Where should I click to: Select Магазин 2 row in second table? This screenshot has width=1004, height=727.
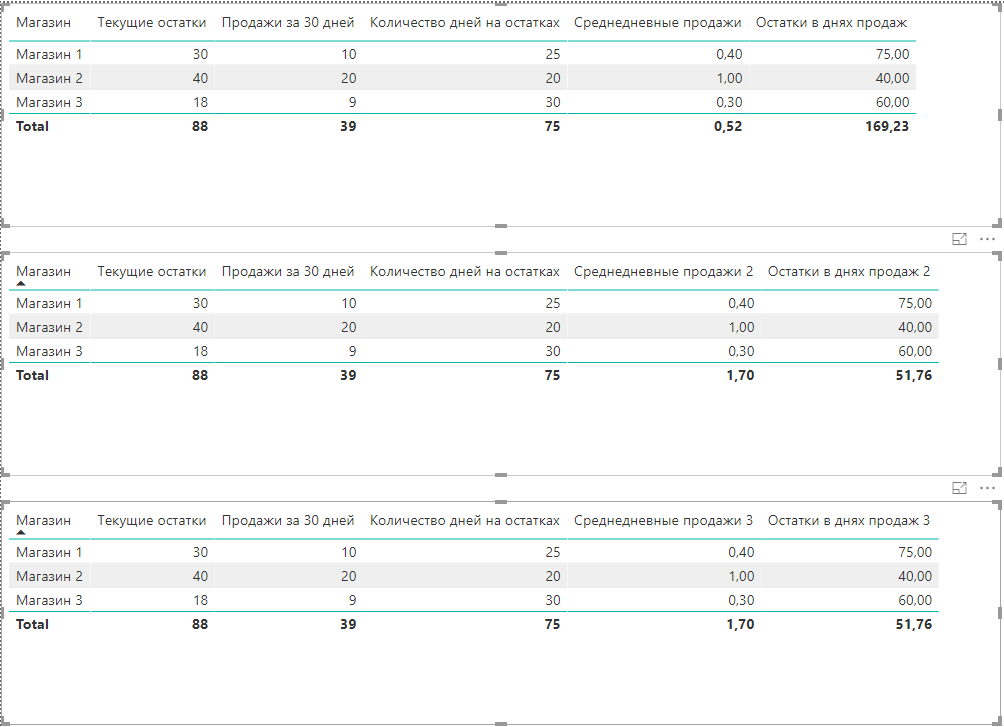(x=474, y=327)
